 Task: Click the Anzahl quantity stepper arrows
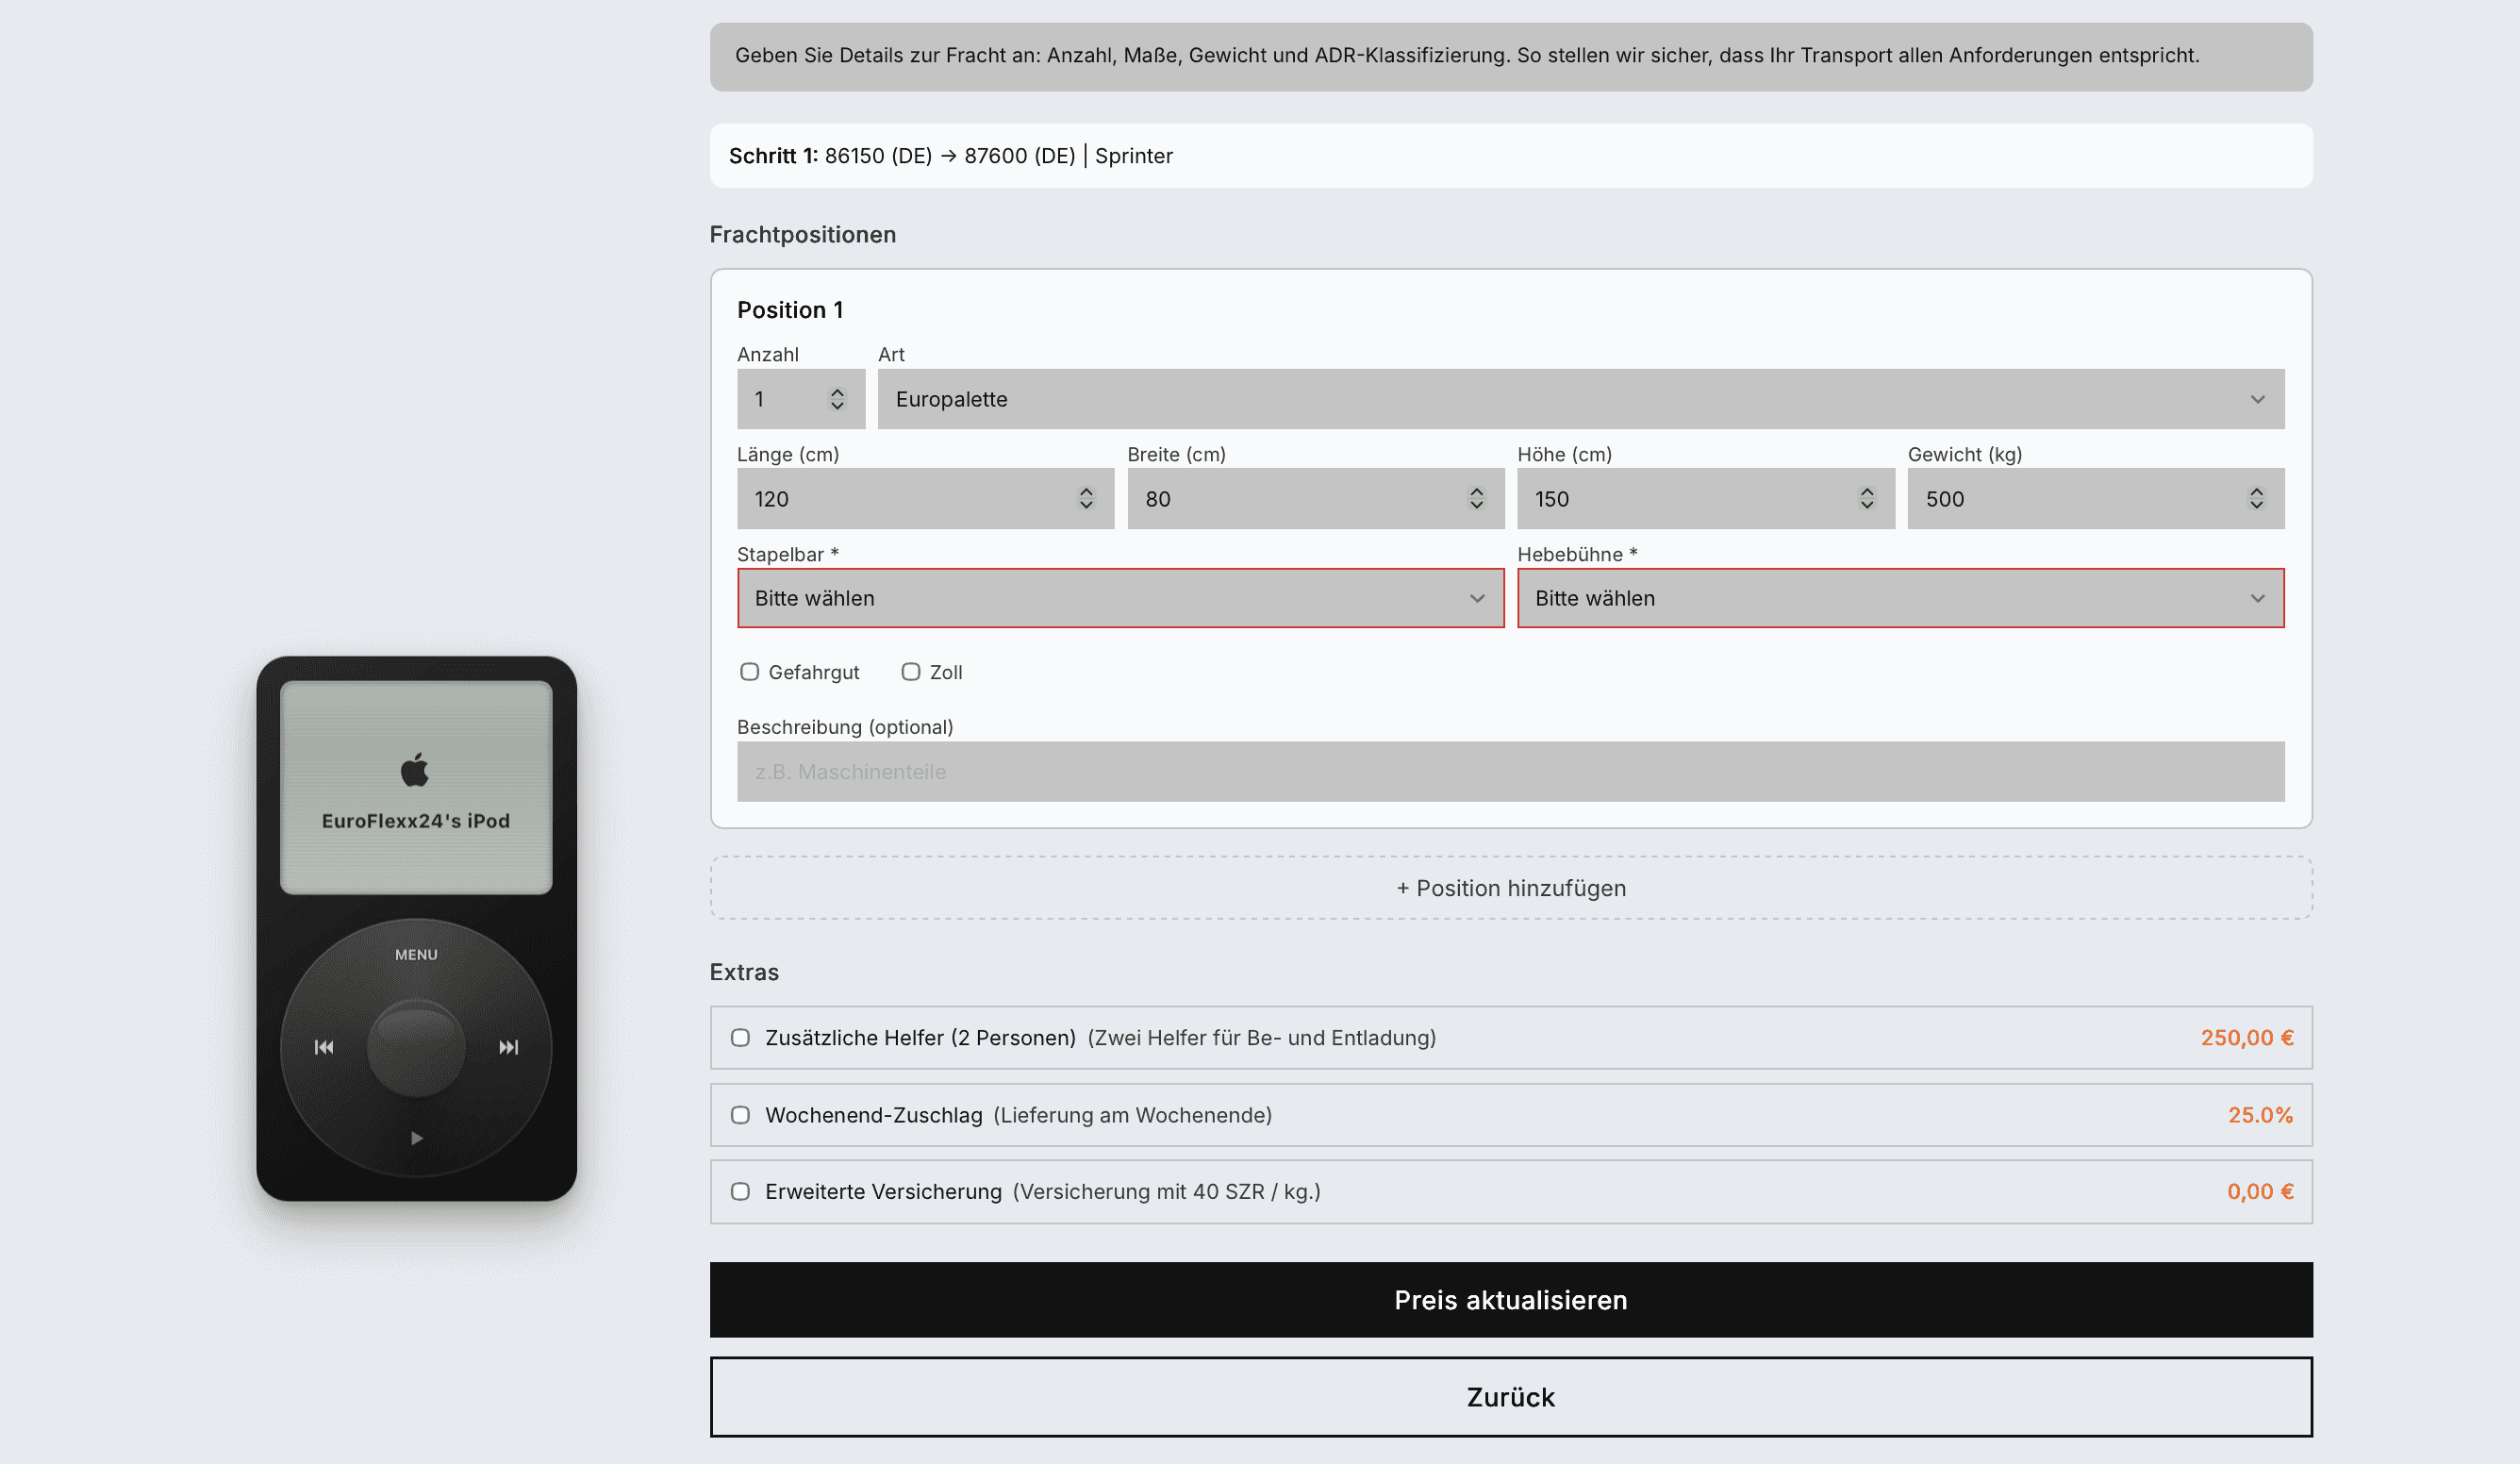[837, 399]
